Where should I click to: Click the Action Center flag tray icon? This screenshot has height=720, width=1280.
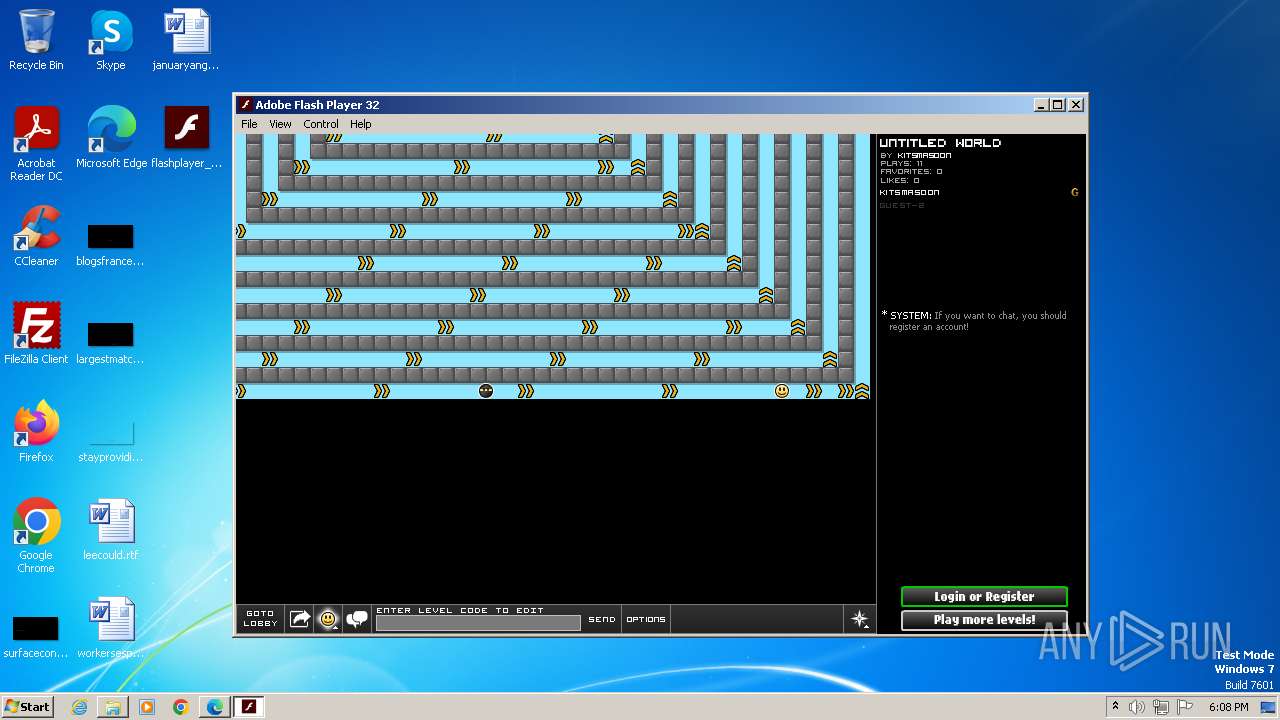[1183, 707]
